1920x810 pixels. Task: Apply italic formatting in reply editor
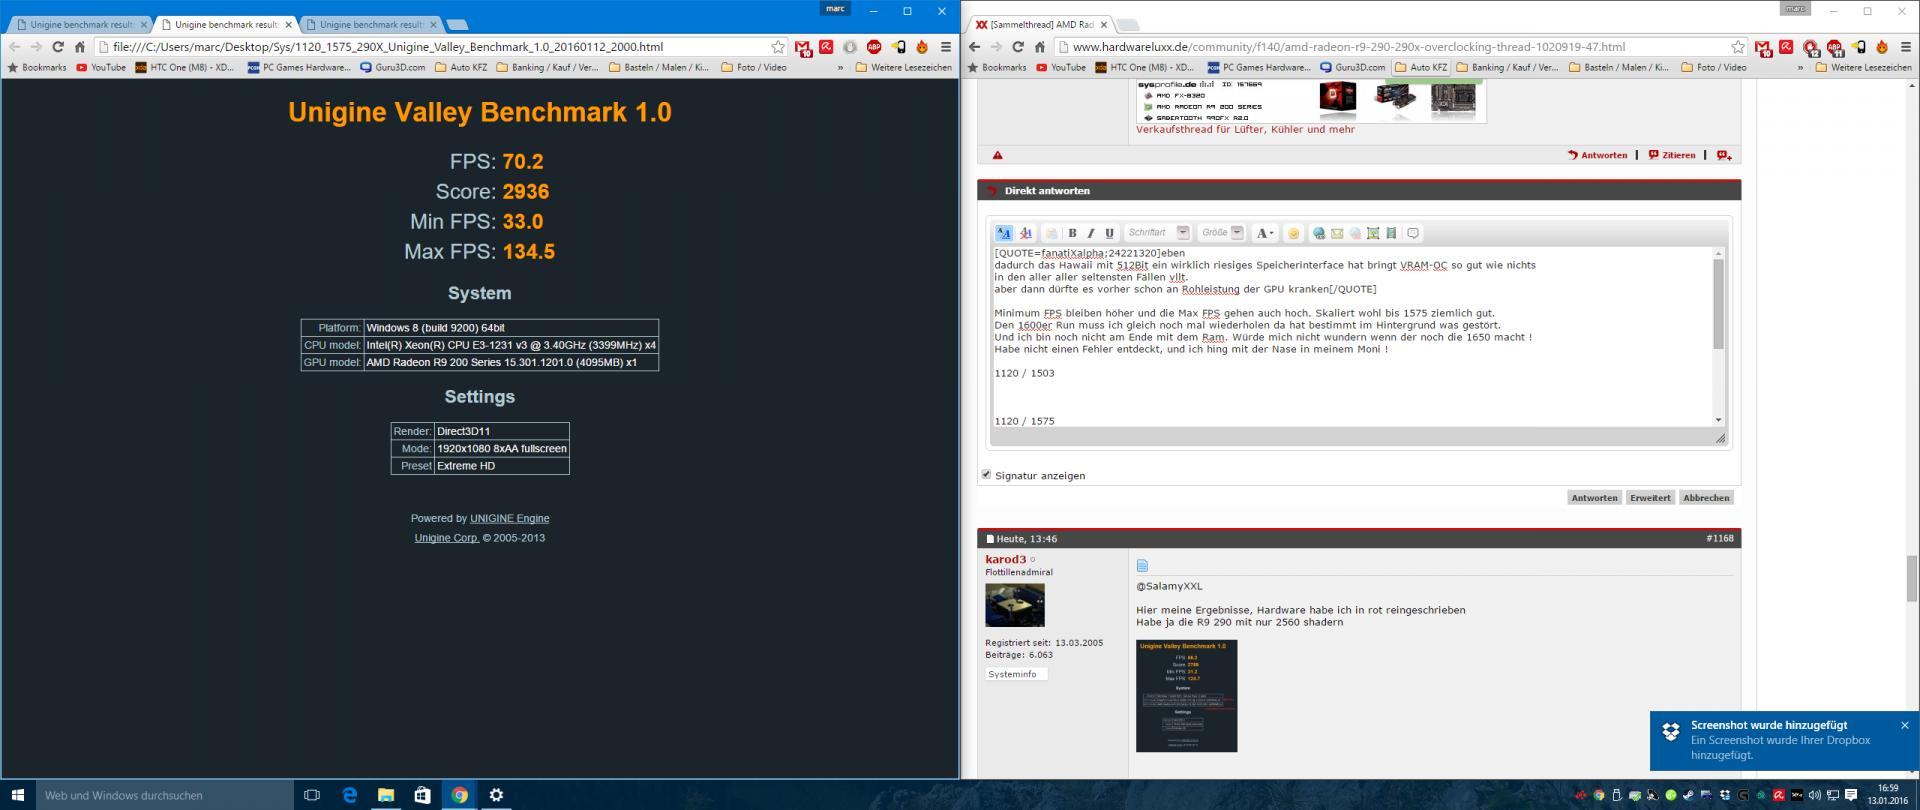1091,233
